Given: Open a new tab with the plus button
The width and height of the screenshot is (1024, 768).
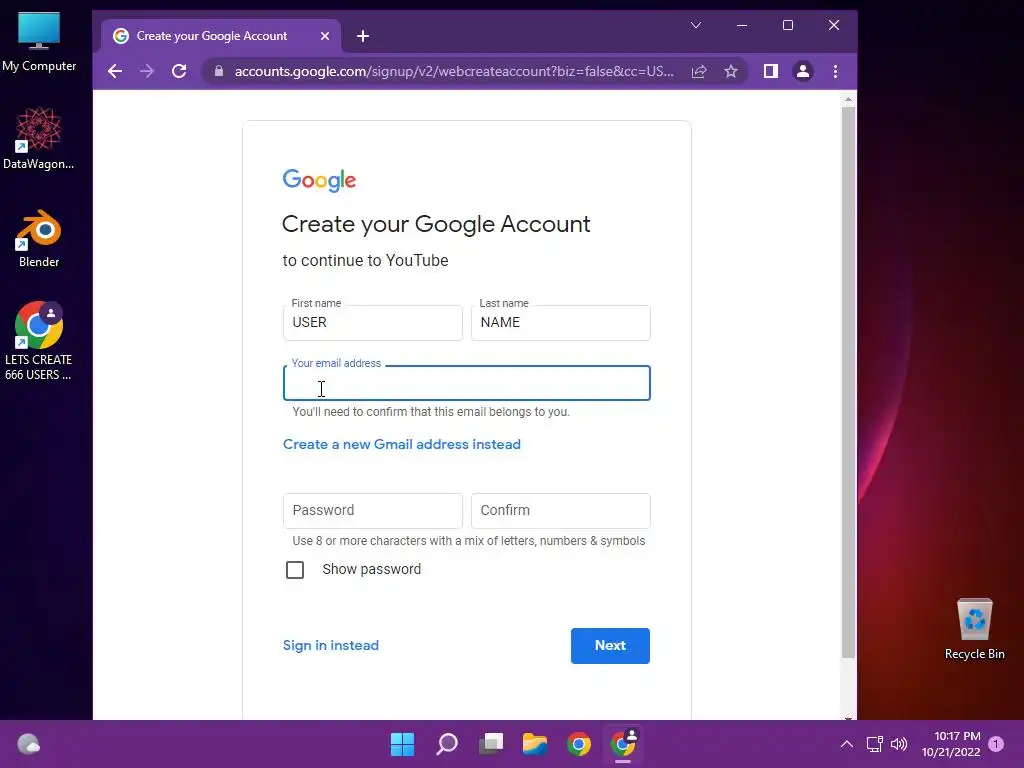Looking at the screenshot, I should pyautogui.click(x=363, y=36).
